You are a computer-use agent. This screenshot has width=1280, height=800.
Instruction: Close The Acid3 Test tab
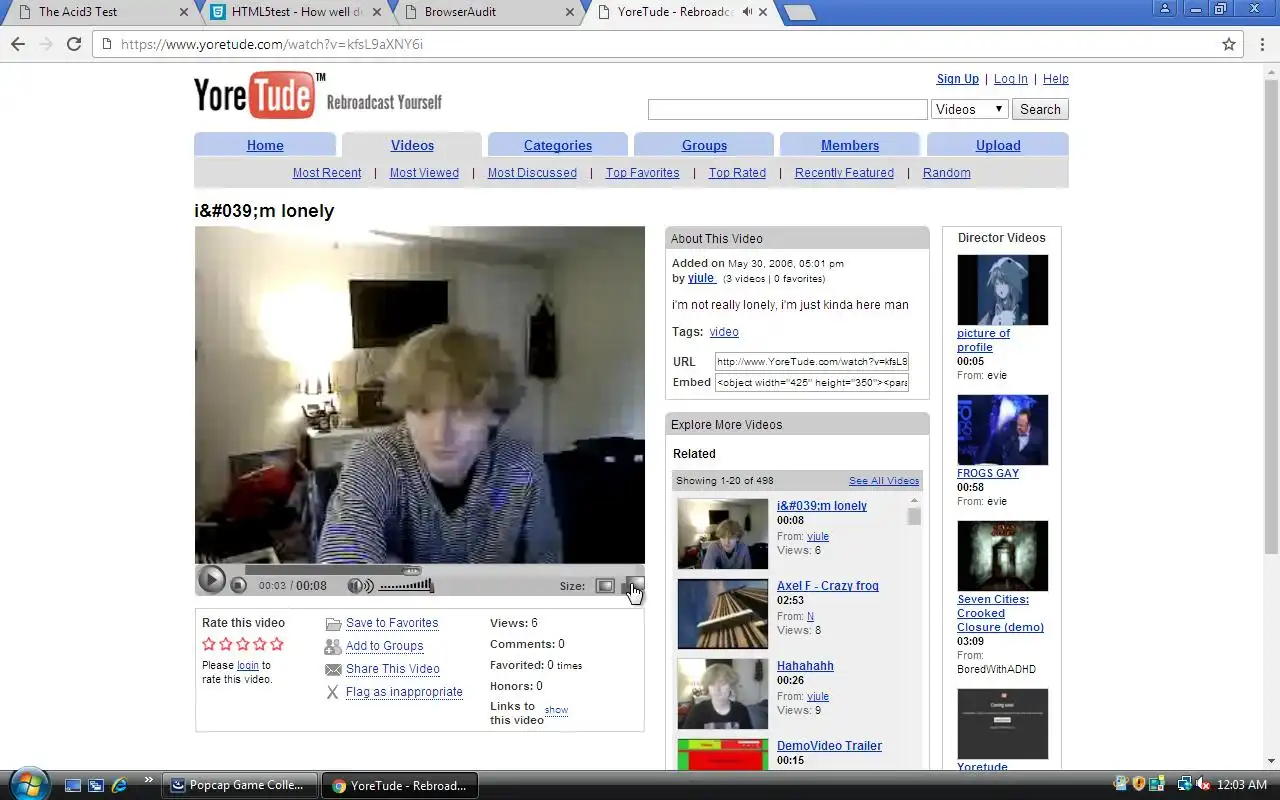pyautogui.click(x=183, y=12)
